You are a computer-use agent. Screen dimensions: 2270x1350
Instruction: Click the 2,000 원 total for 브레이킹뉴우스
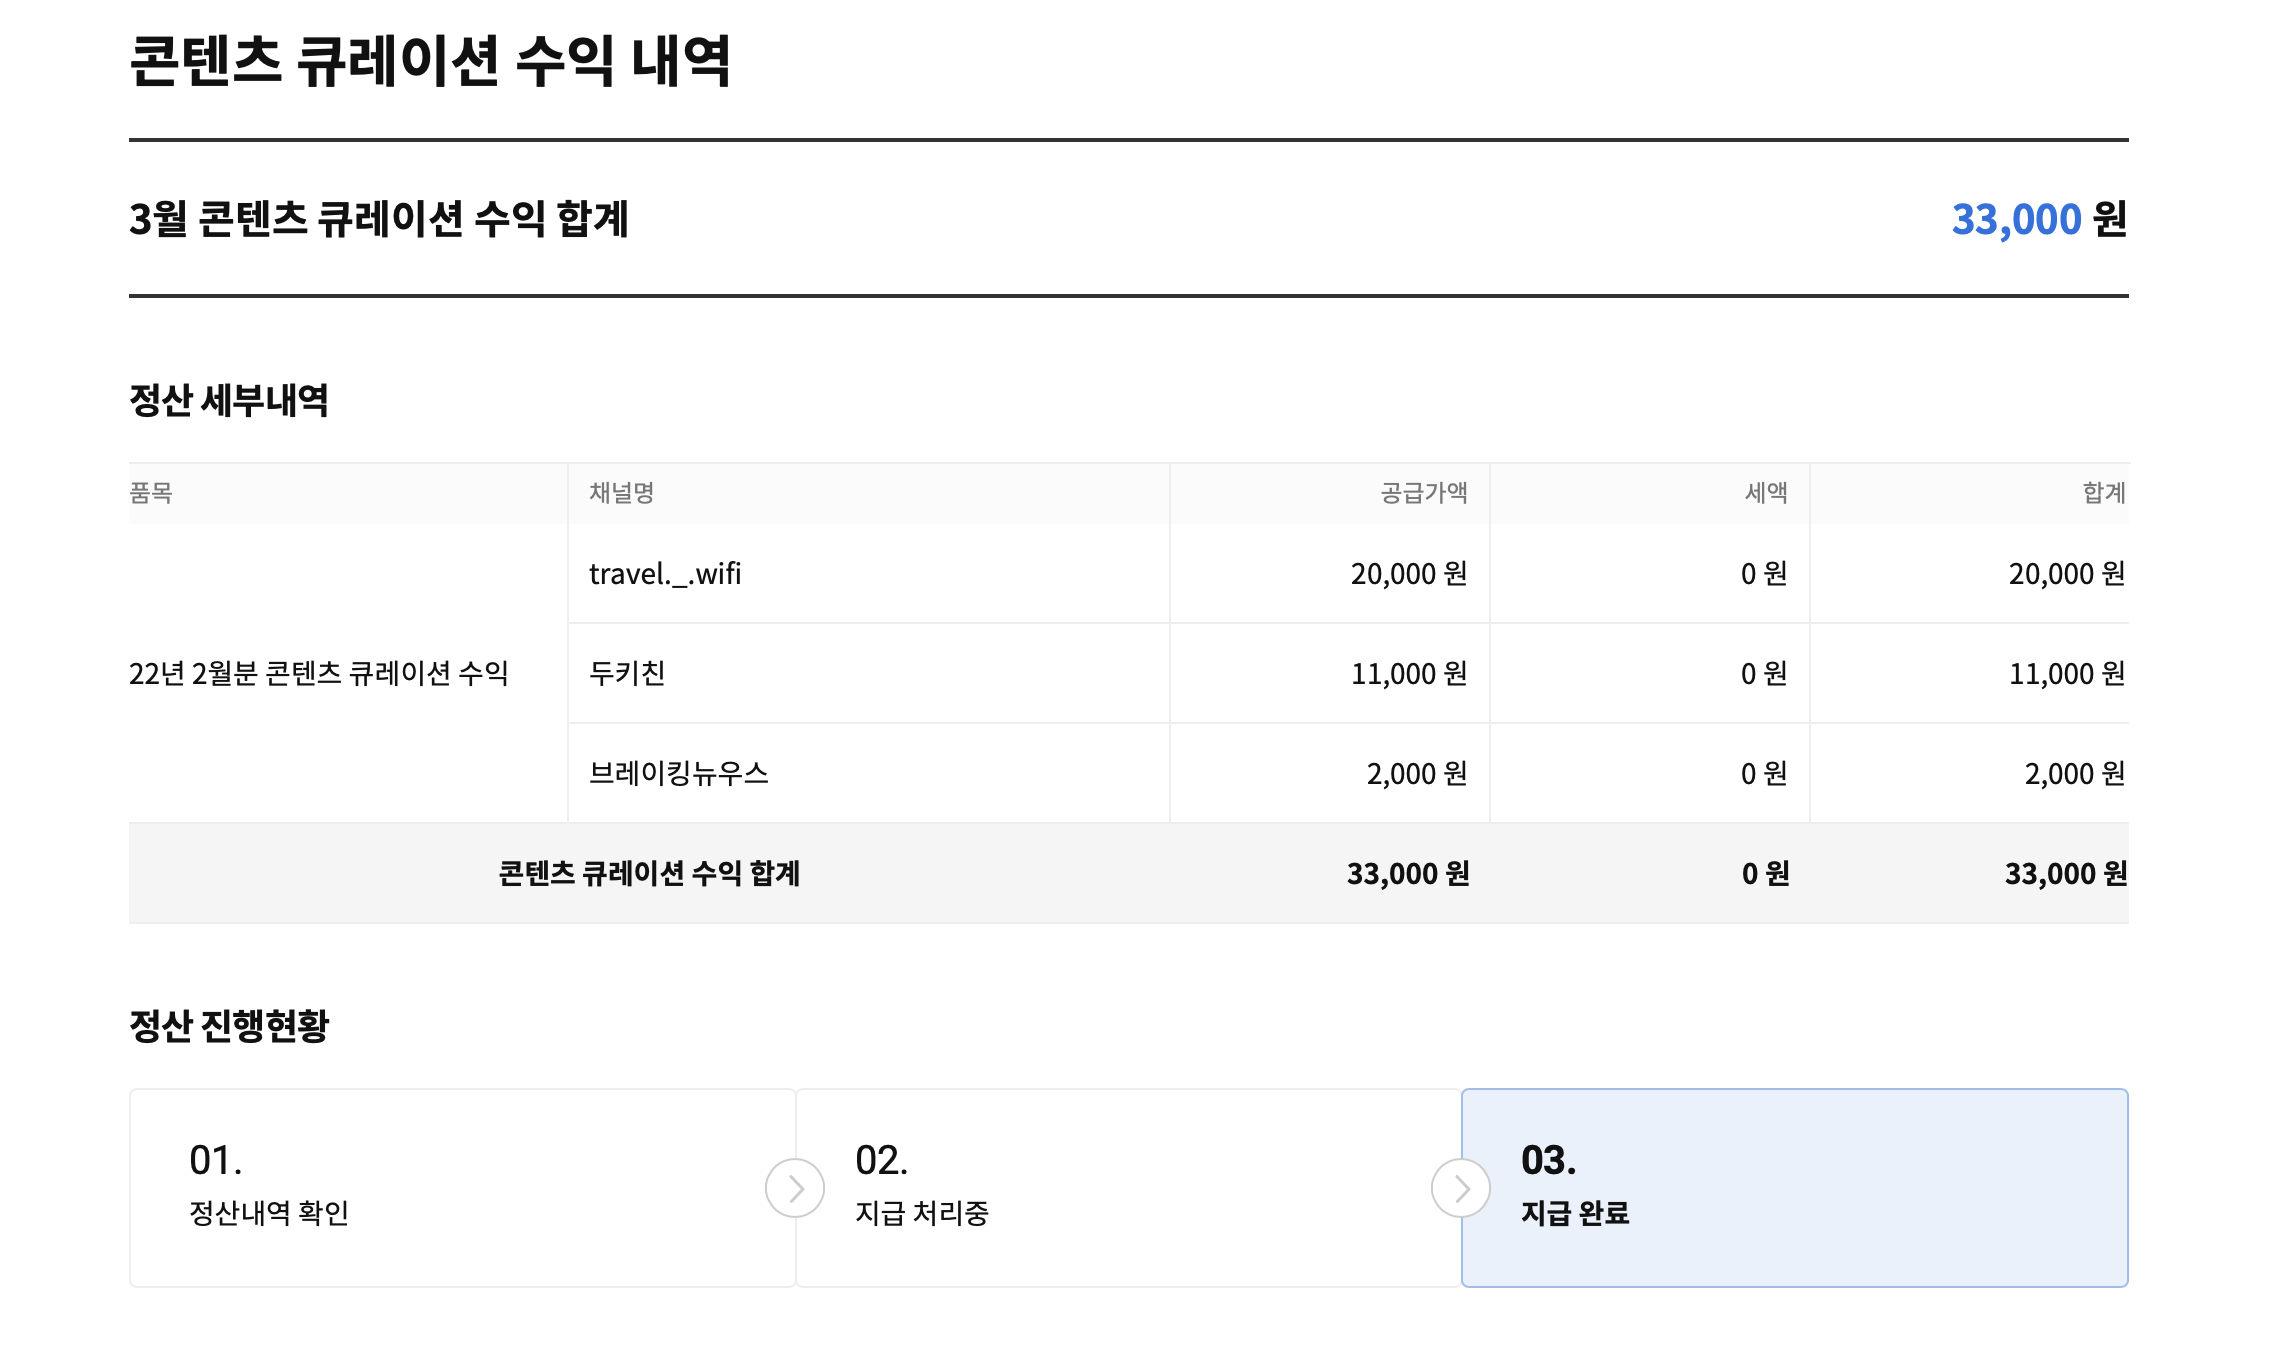[2075, 774]
